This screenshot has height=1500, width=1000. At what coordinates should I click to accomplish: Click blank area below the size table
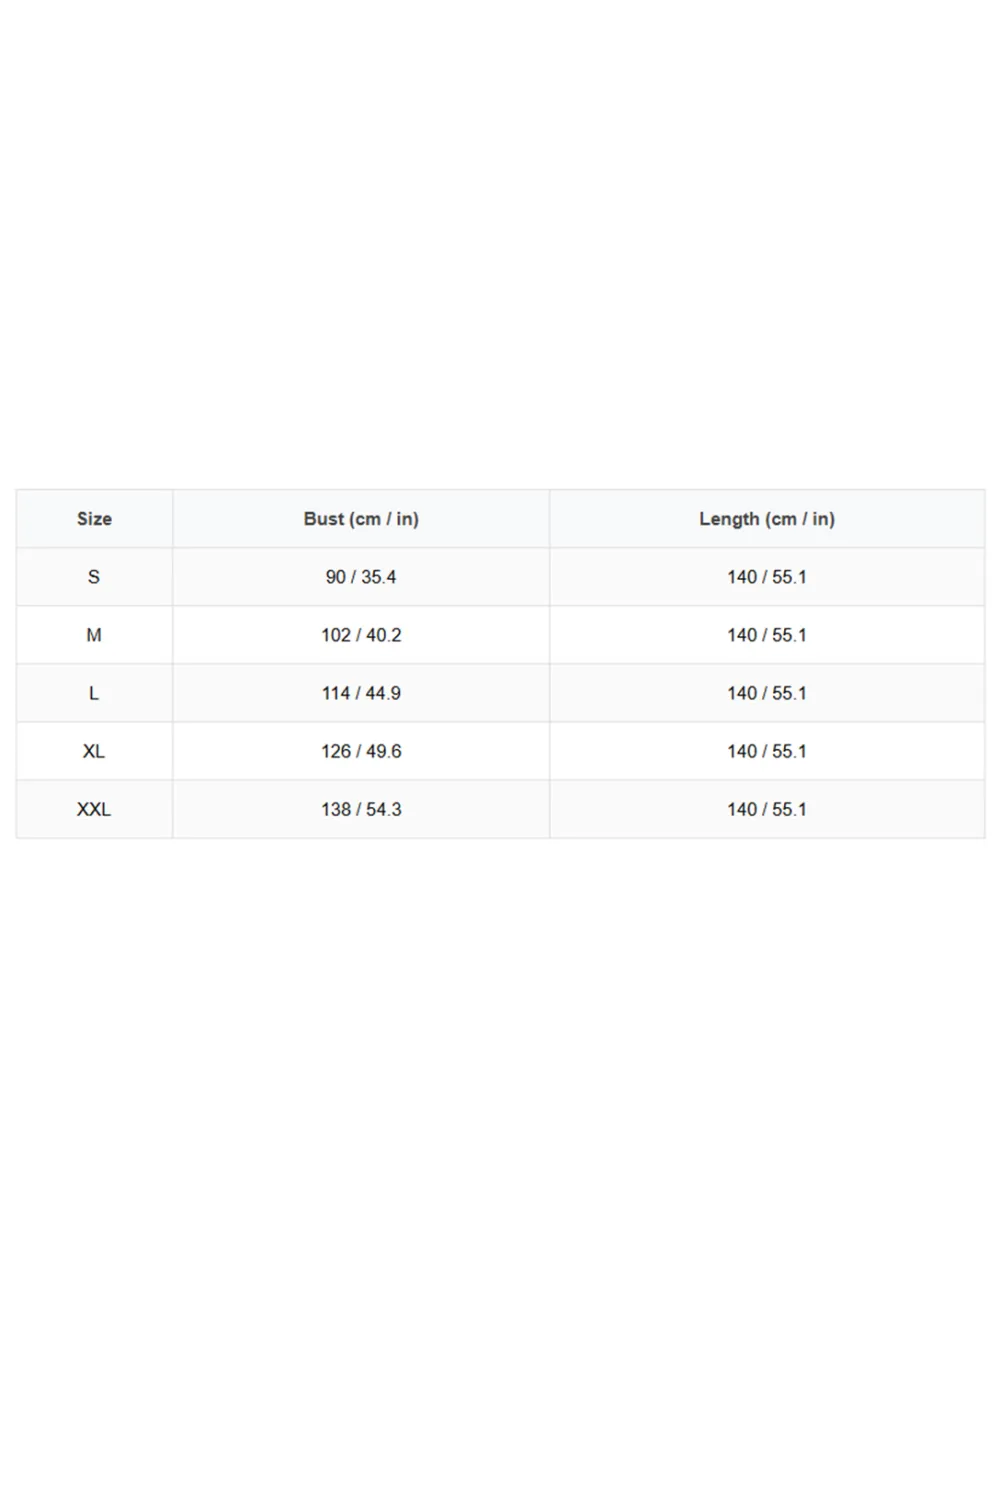(500, 1170)
